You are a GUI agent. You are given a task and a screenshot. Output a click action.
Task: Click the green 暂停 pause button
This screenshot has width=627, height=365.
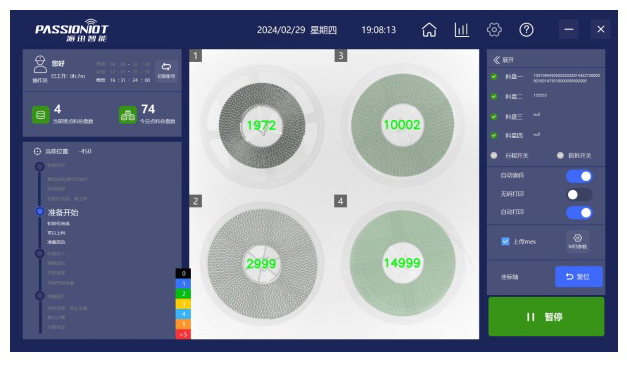(546, 317)
